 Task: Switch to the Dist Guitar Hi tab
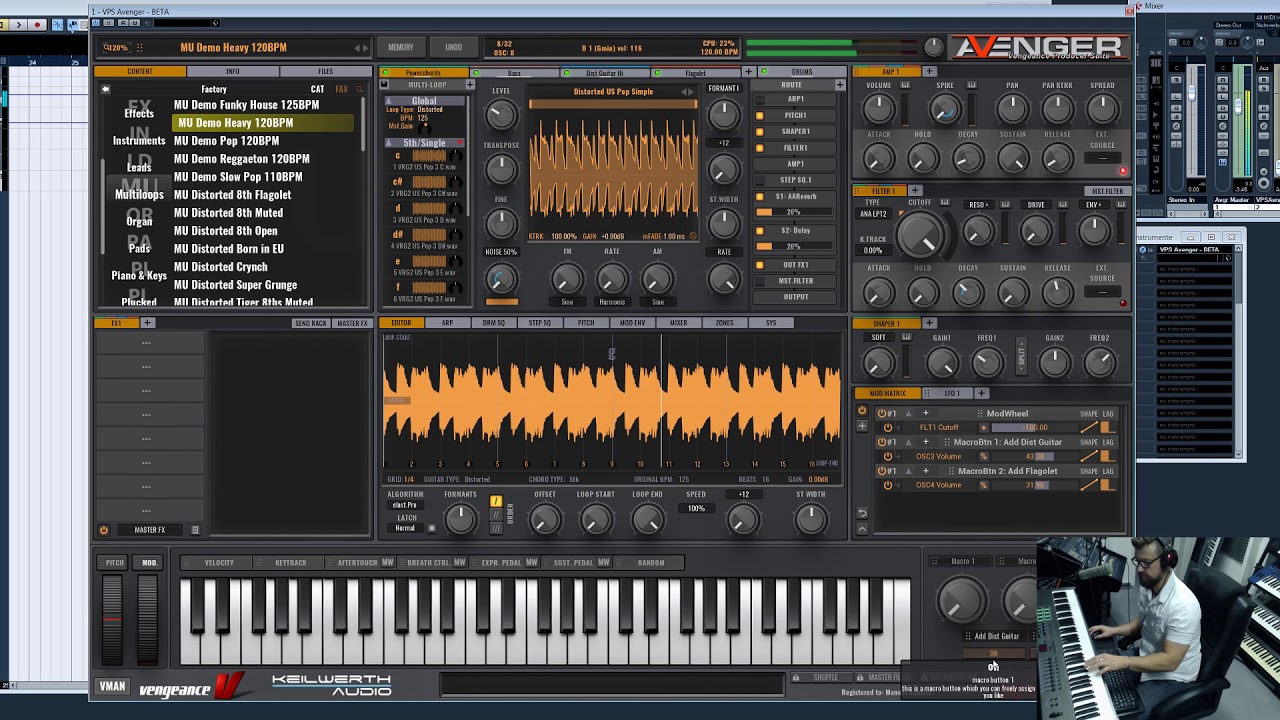click(604, 72)
